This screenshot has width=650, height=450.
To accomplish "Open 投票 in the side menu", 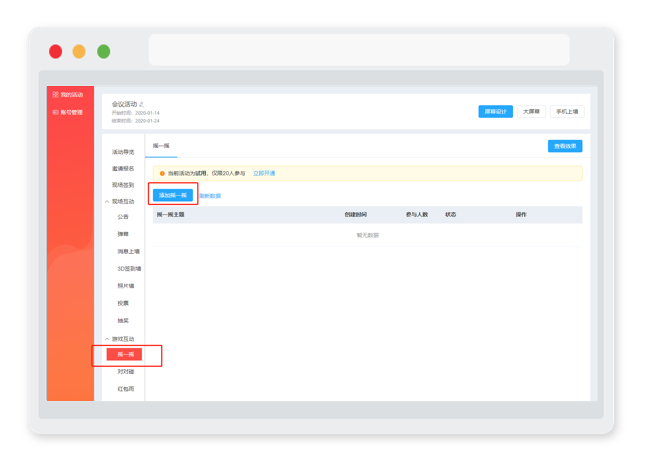I will tap(123, 303).
